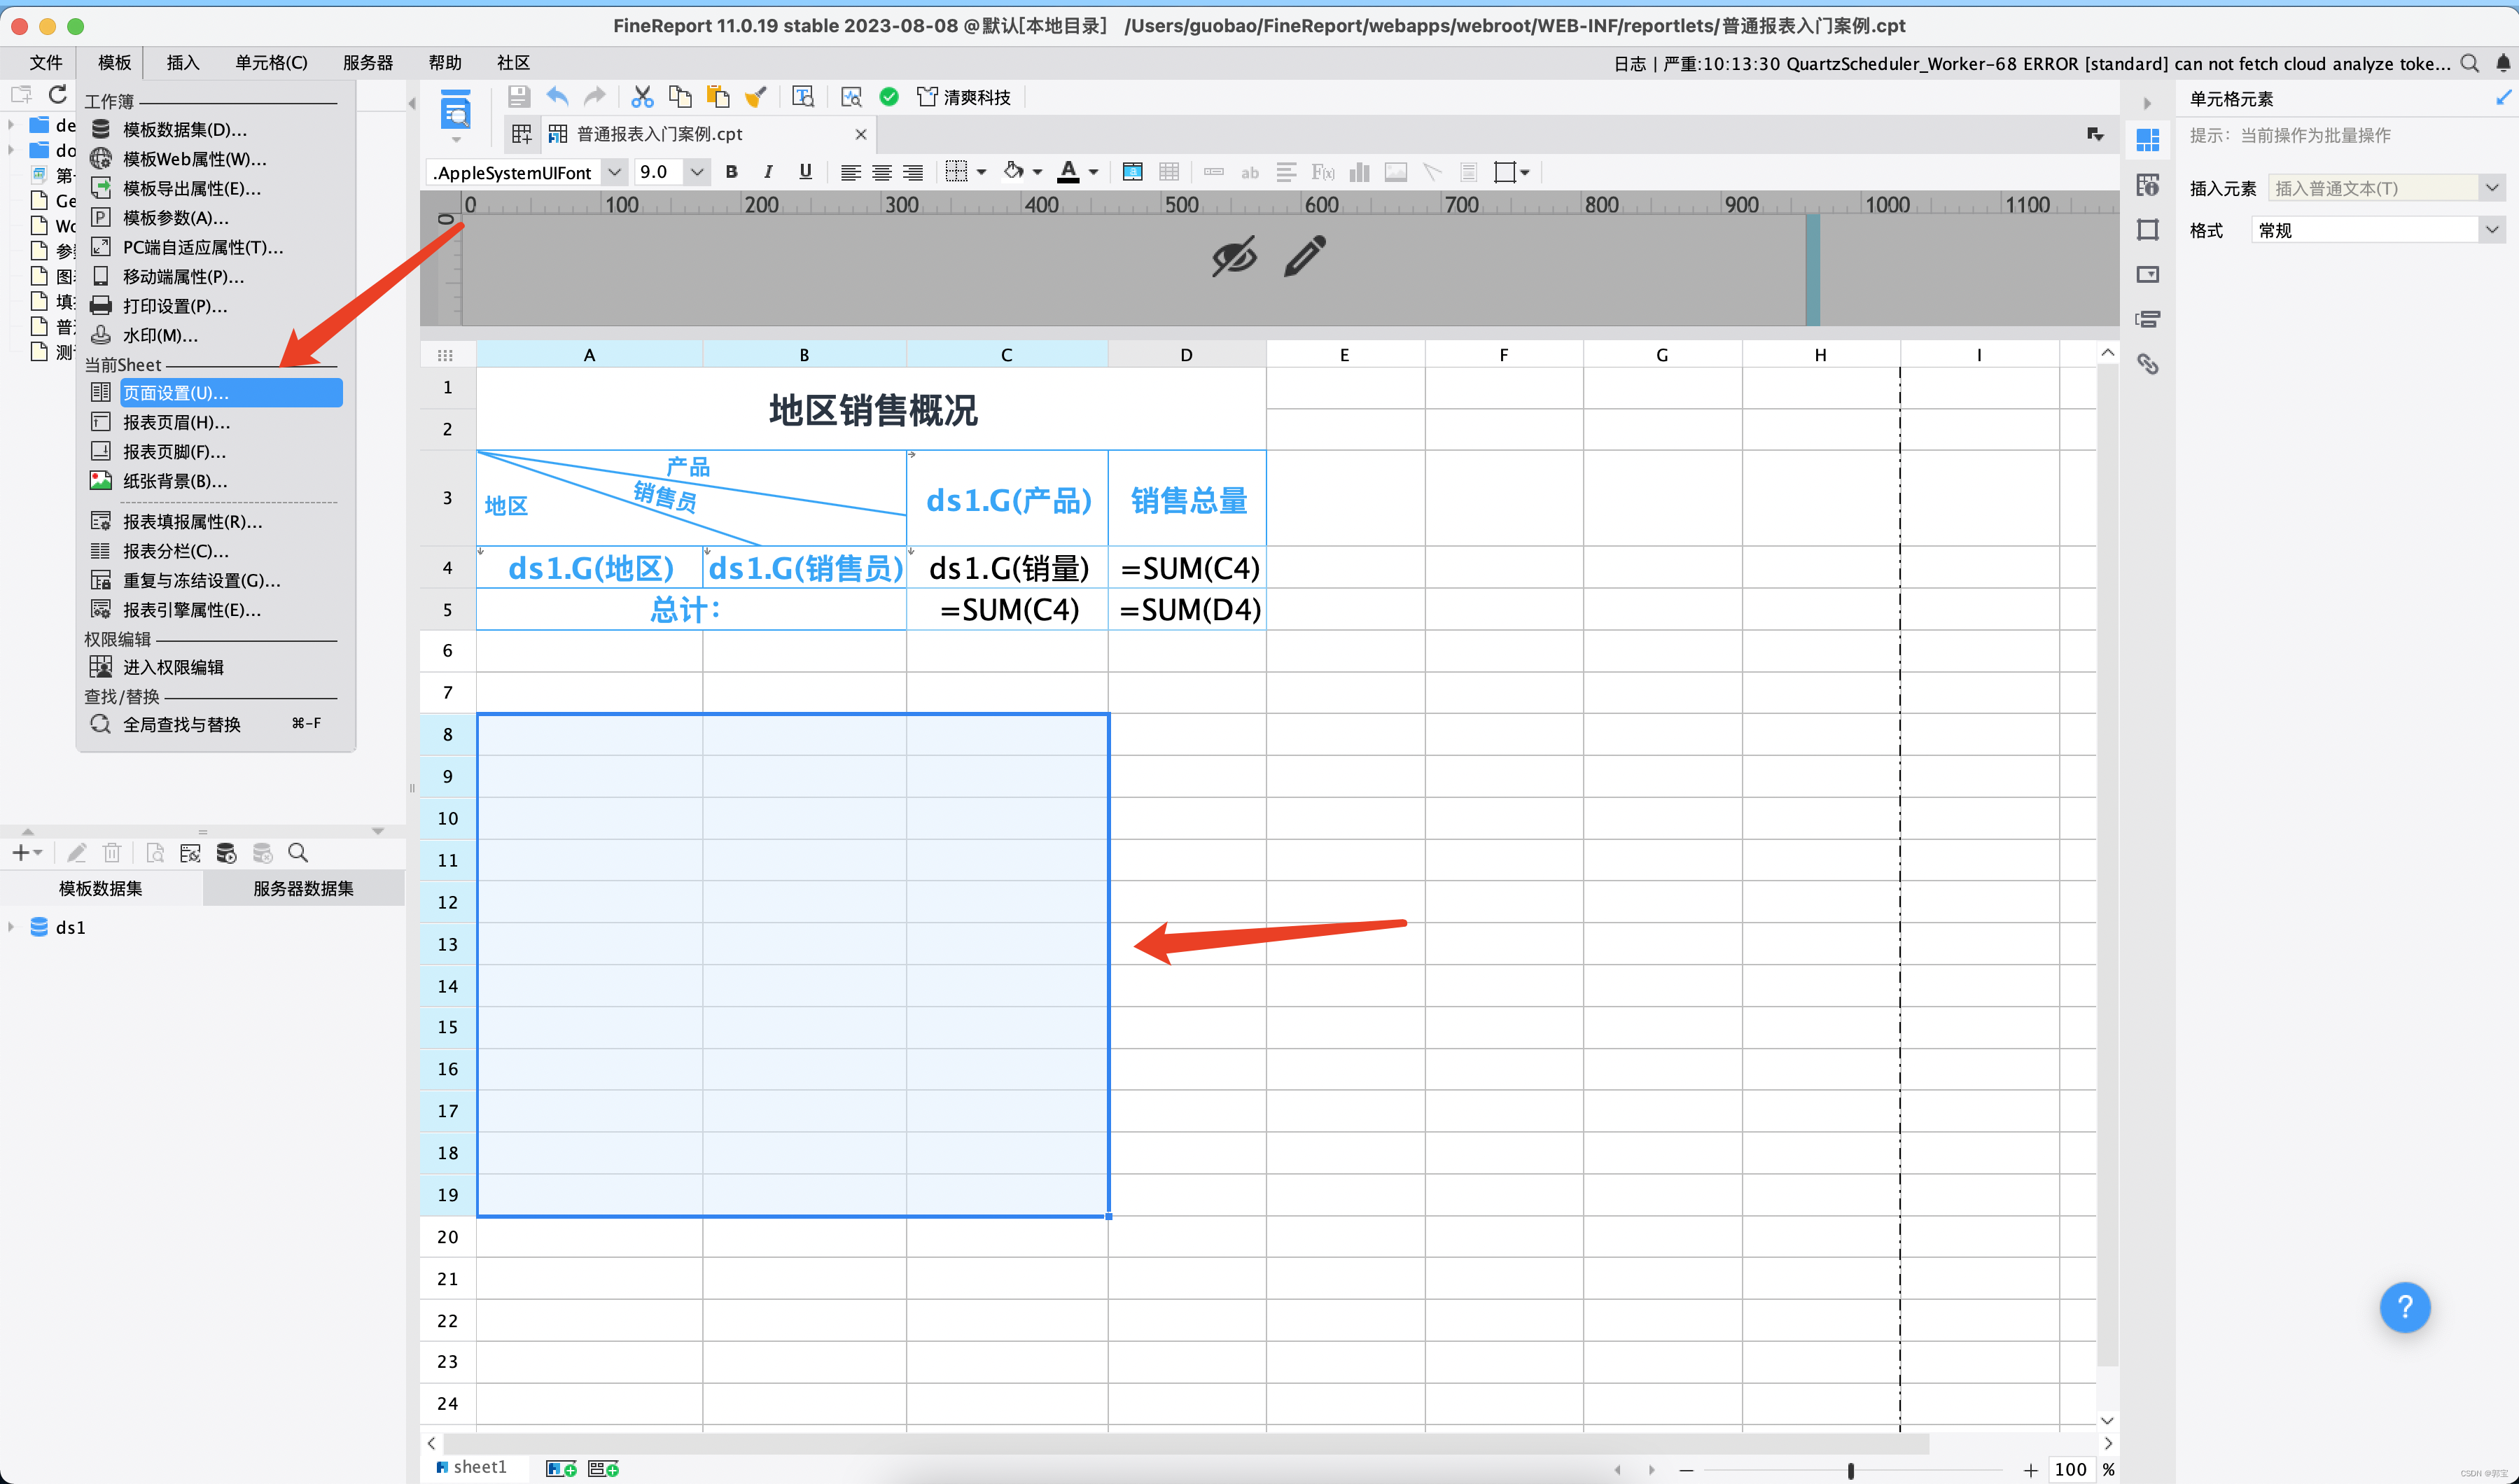Open the font name dropdown
The height and width of the screenshot is (1484, 2519).
(614, 172)
